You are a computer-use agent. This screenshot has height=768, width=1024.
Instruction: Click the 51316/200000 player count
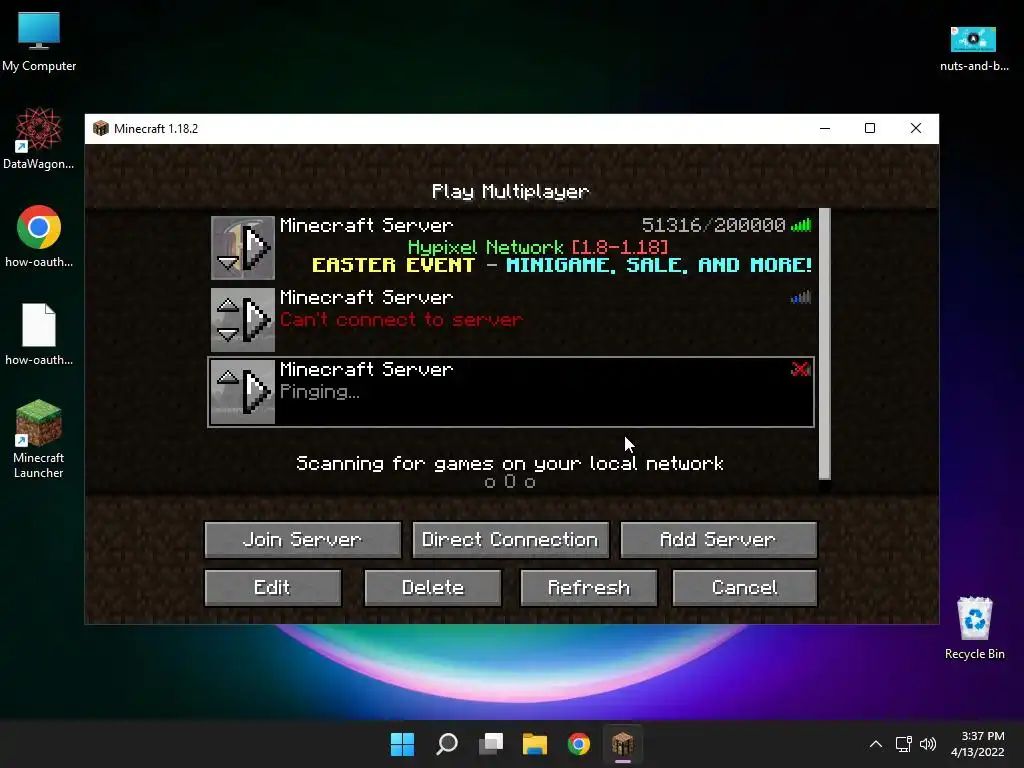pyautogui.click(x=713, y=225)
